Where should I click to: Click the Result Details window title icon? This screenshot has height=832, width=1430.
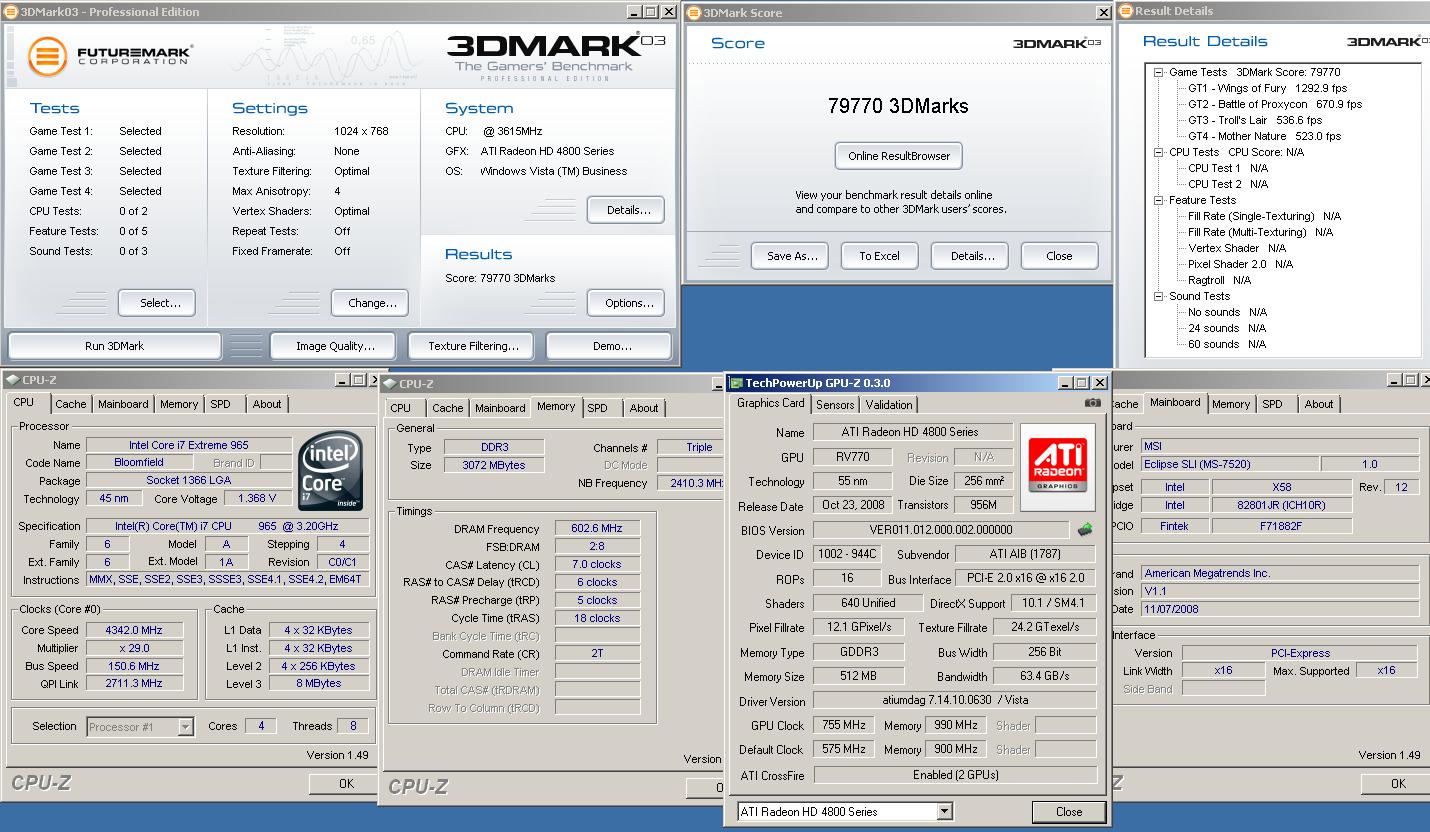point(1124,11)
